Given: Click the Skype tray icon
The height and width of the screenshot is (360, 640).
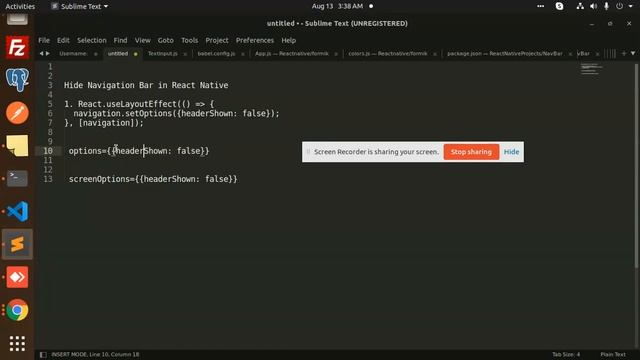Looking at the screenshot, I should (559, 6).
